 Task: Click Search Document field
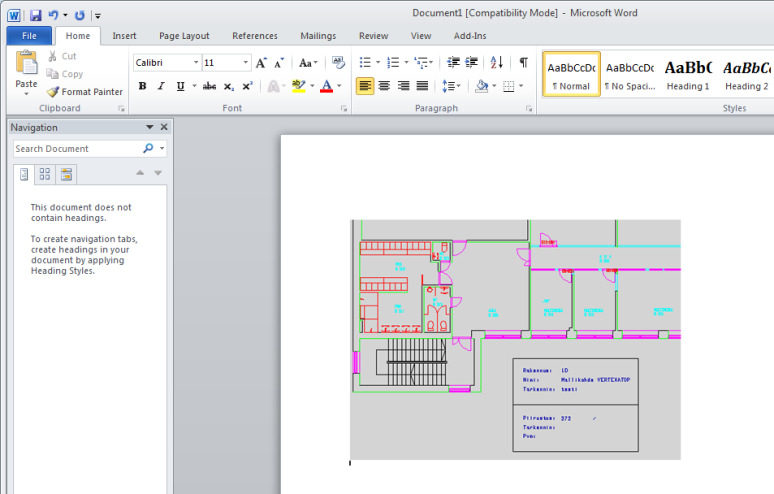coord(77,149)
